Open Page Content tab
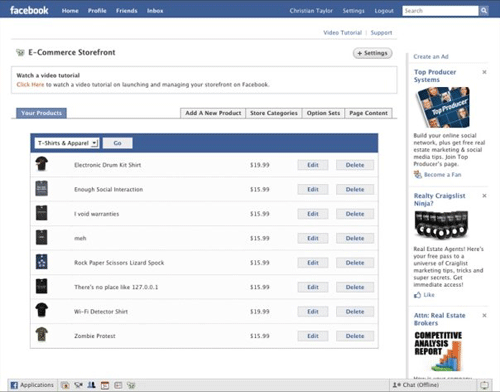Image resolution: width=500 pixels, height=392 pixels. point(368,113)
